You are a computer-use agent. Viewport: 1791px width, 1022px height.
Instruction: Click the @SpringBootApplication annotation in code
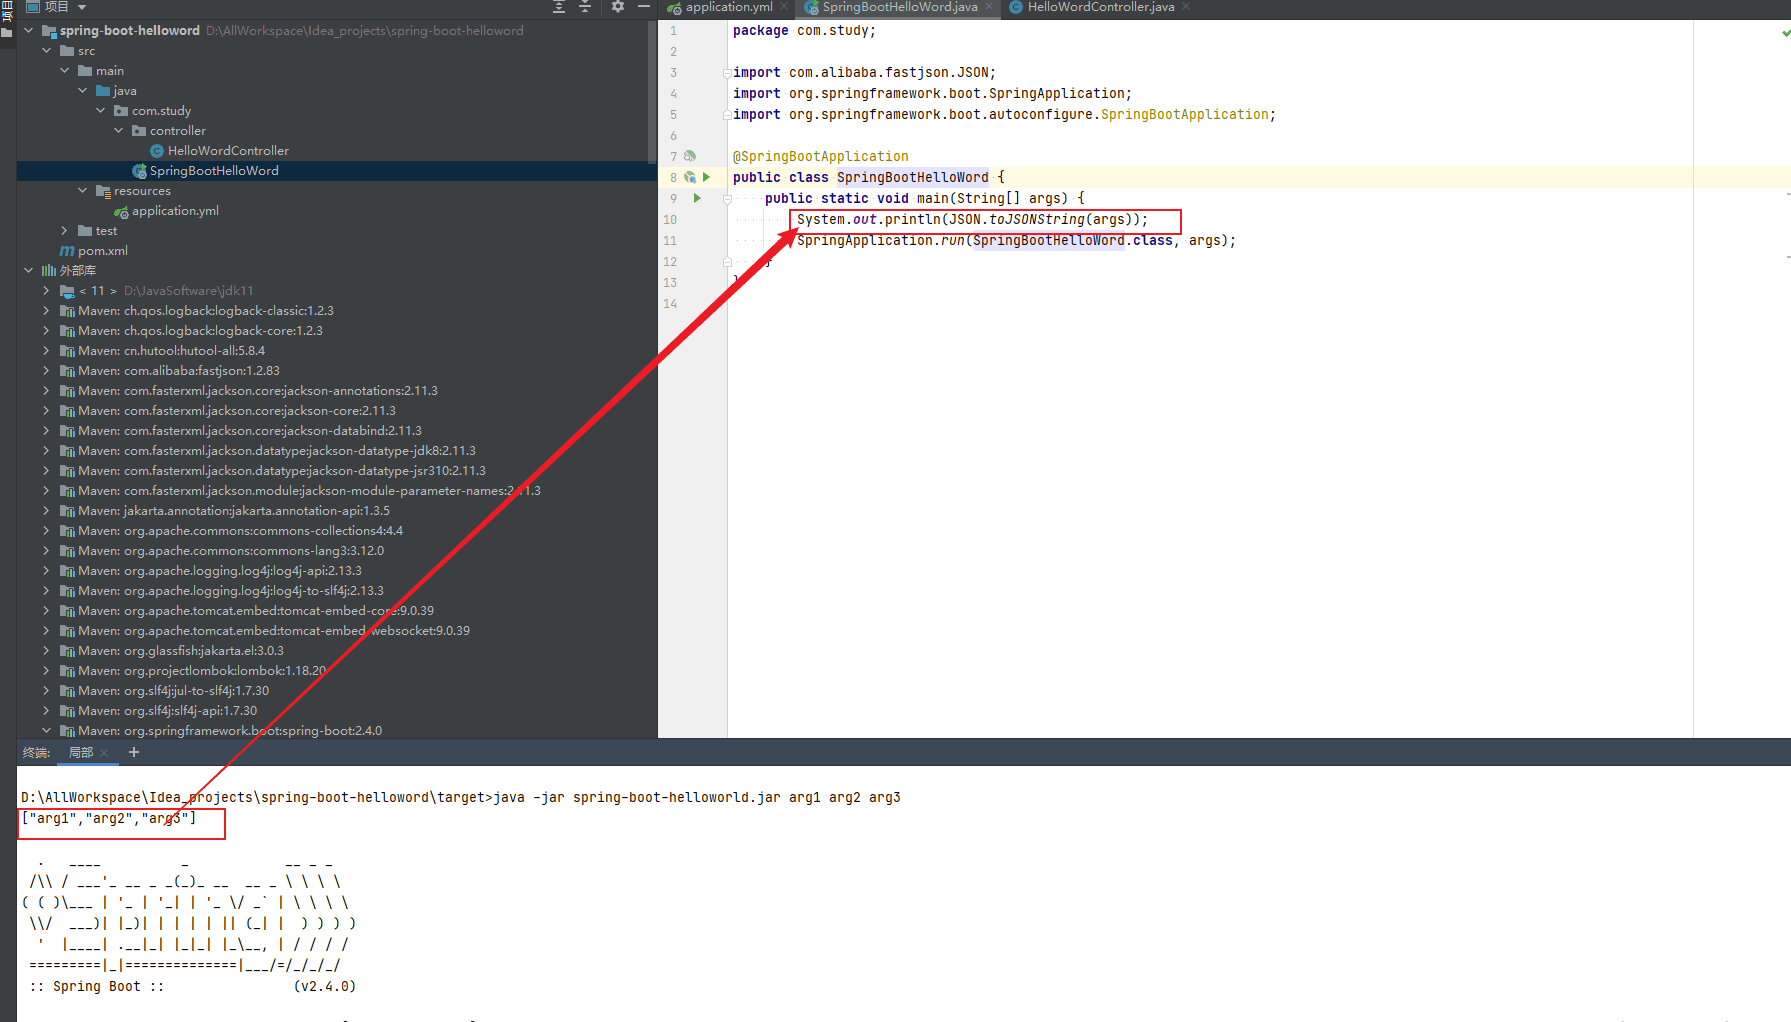[821, 157]
